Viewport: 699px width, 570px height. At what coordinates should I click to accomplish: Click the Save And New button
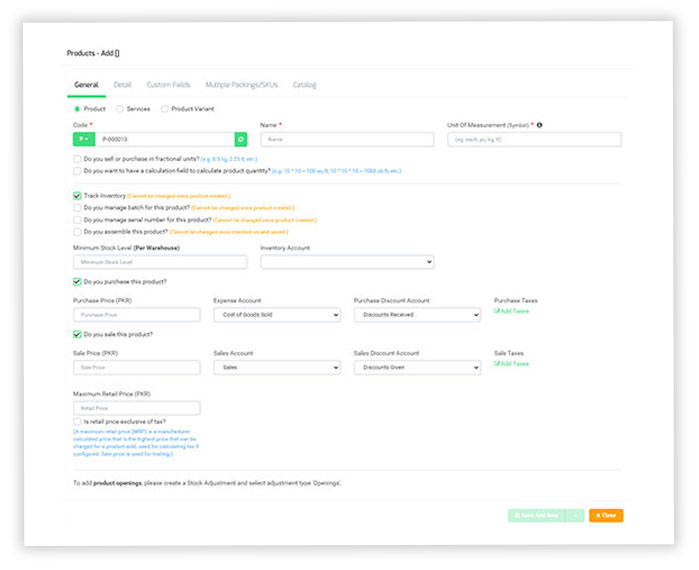pyautogui.click(x=535, y=516)
